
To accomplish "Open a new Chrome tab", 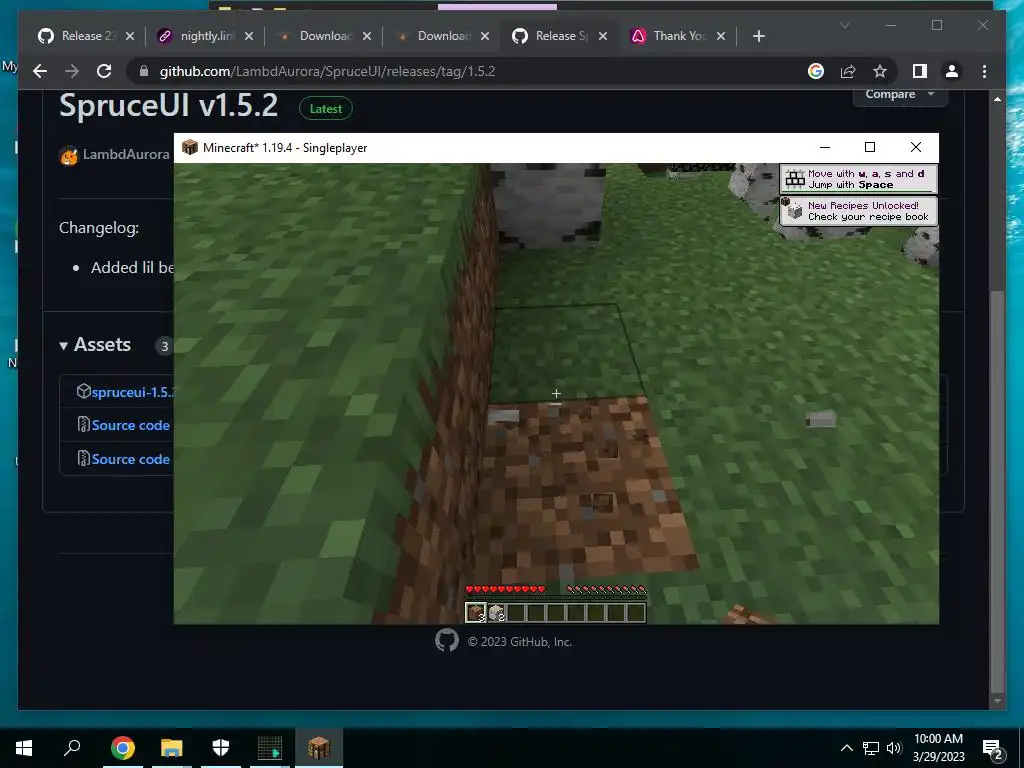I will [x=758, y=36].
